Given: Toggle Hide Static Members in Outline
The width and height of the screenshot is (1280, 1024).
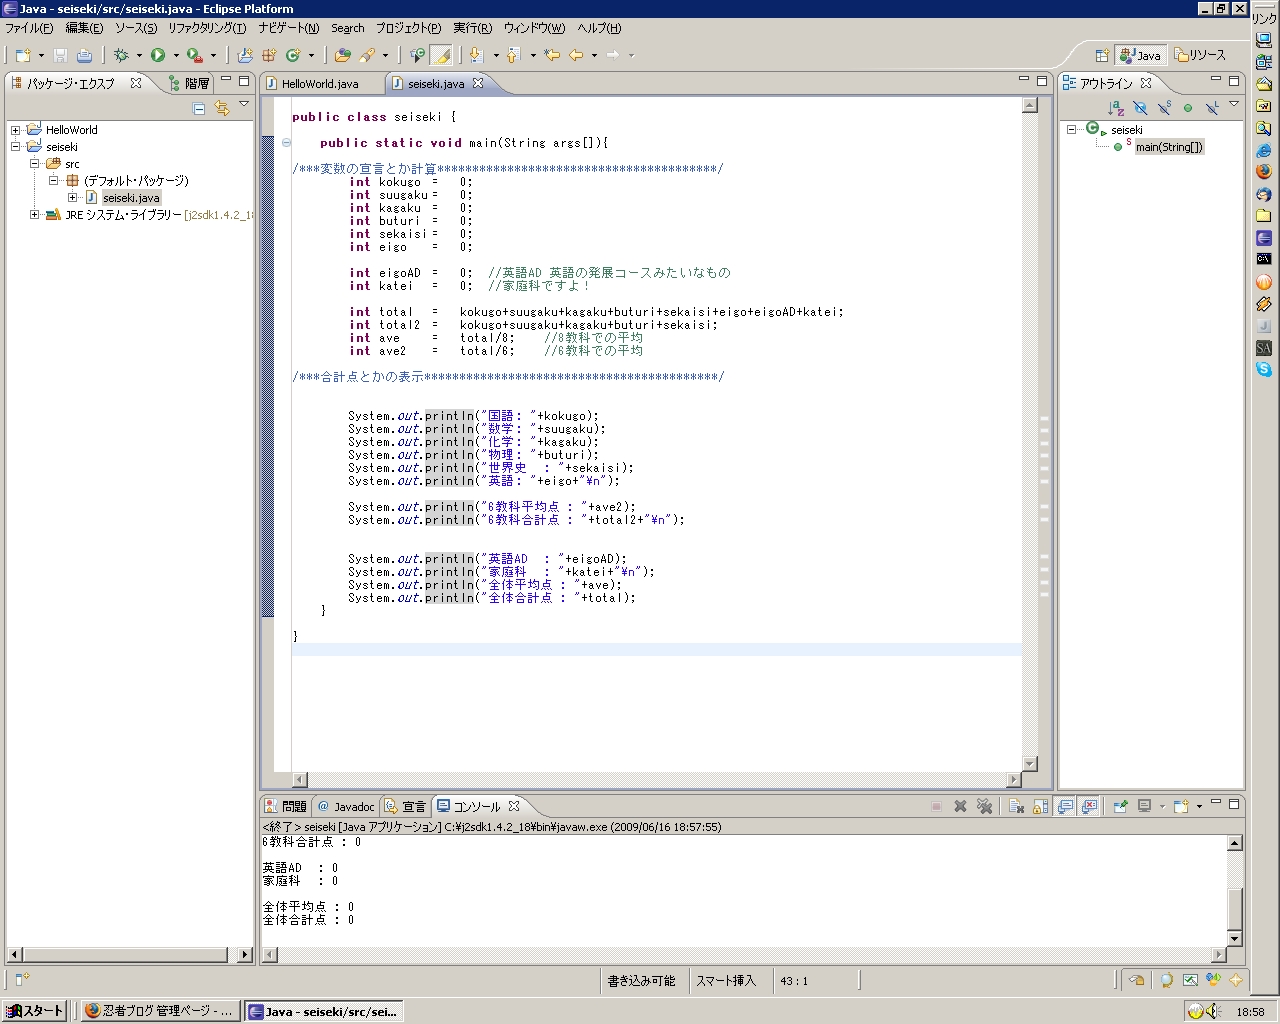Looking at the screenshot, I should coord(1164,108).
